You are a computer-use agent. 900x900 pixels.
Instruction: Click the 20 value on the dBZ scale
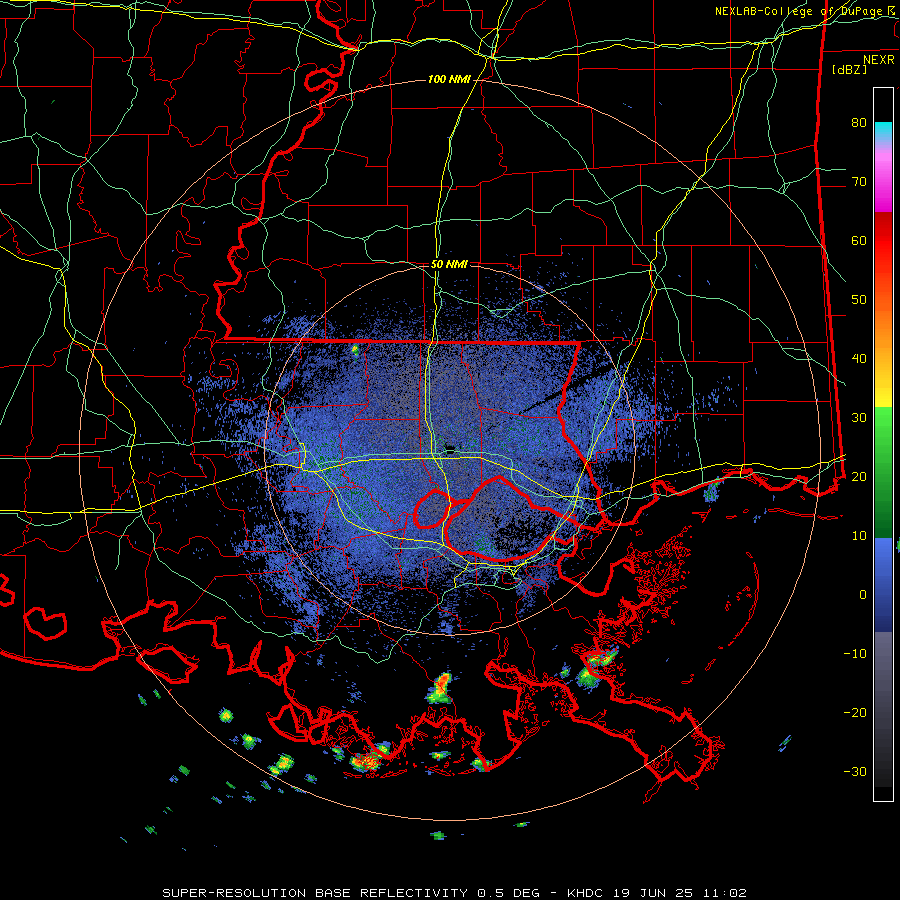click(x=859, y=476)
